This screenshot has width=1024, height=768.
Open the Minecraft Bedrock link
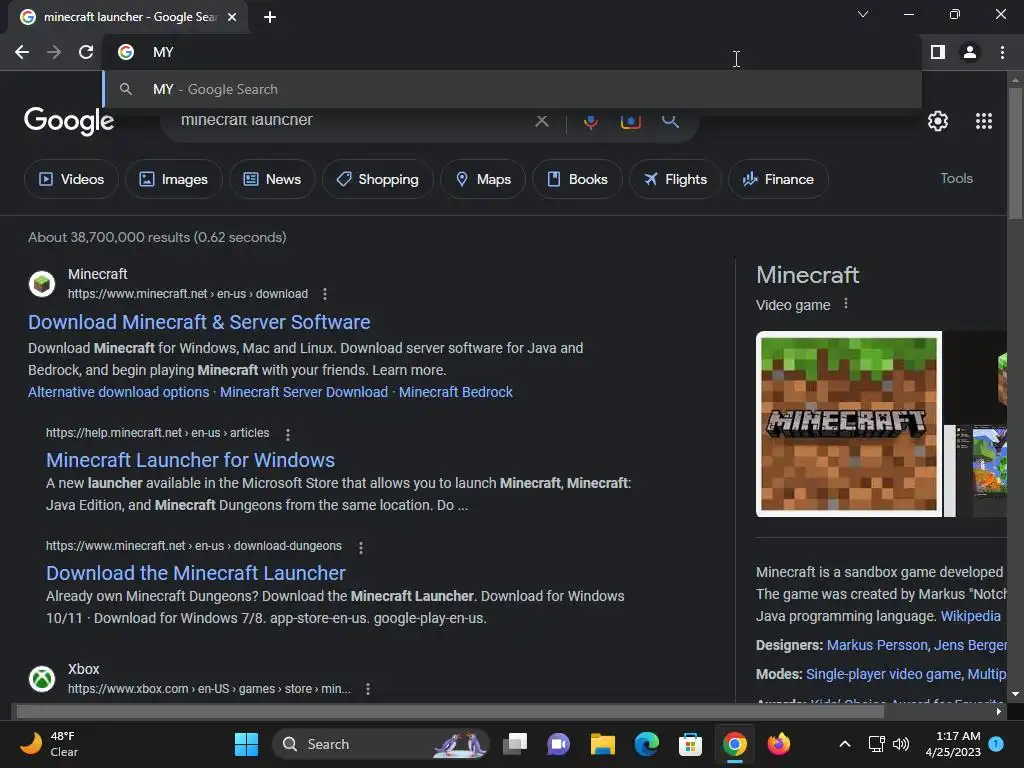coord(456,392)
